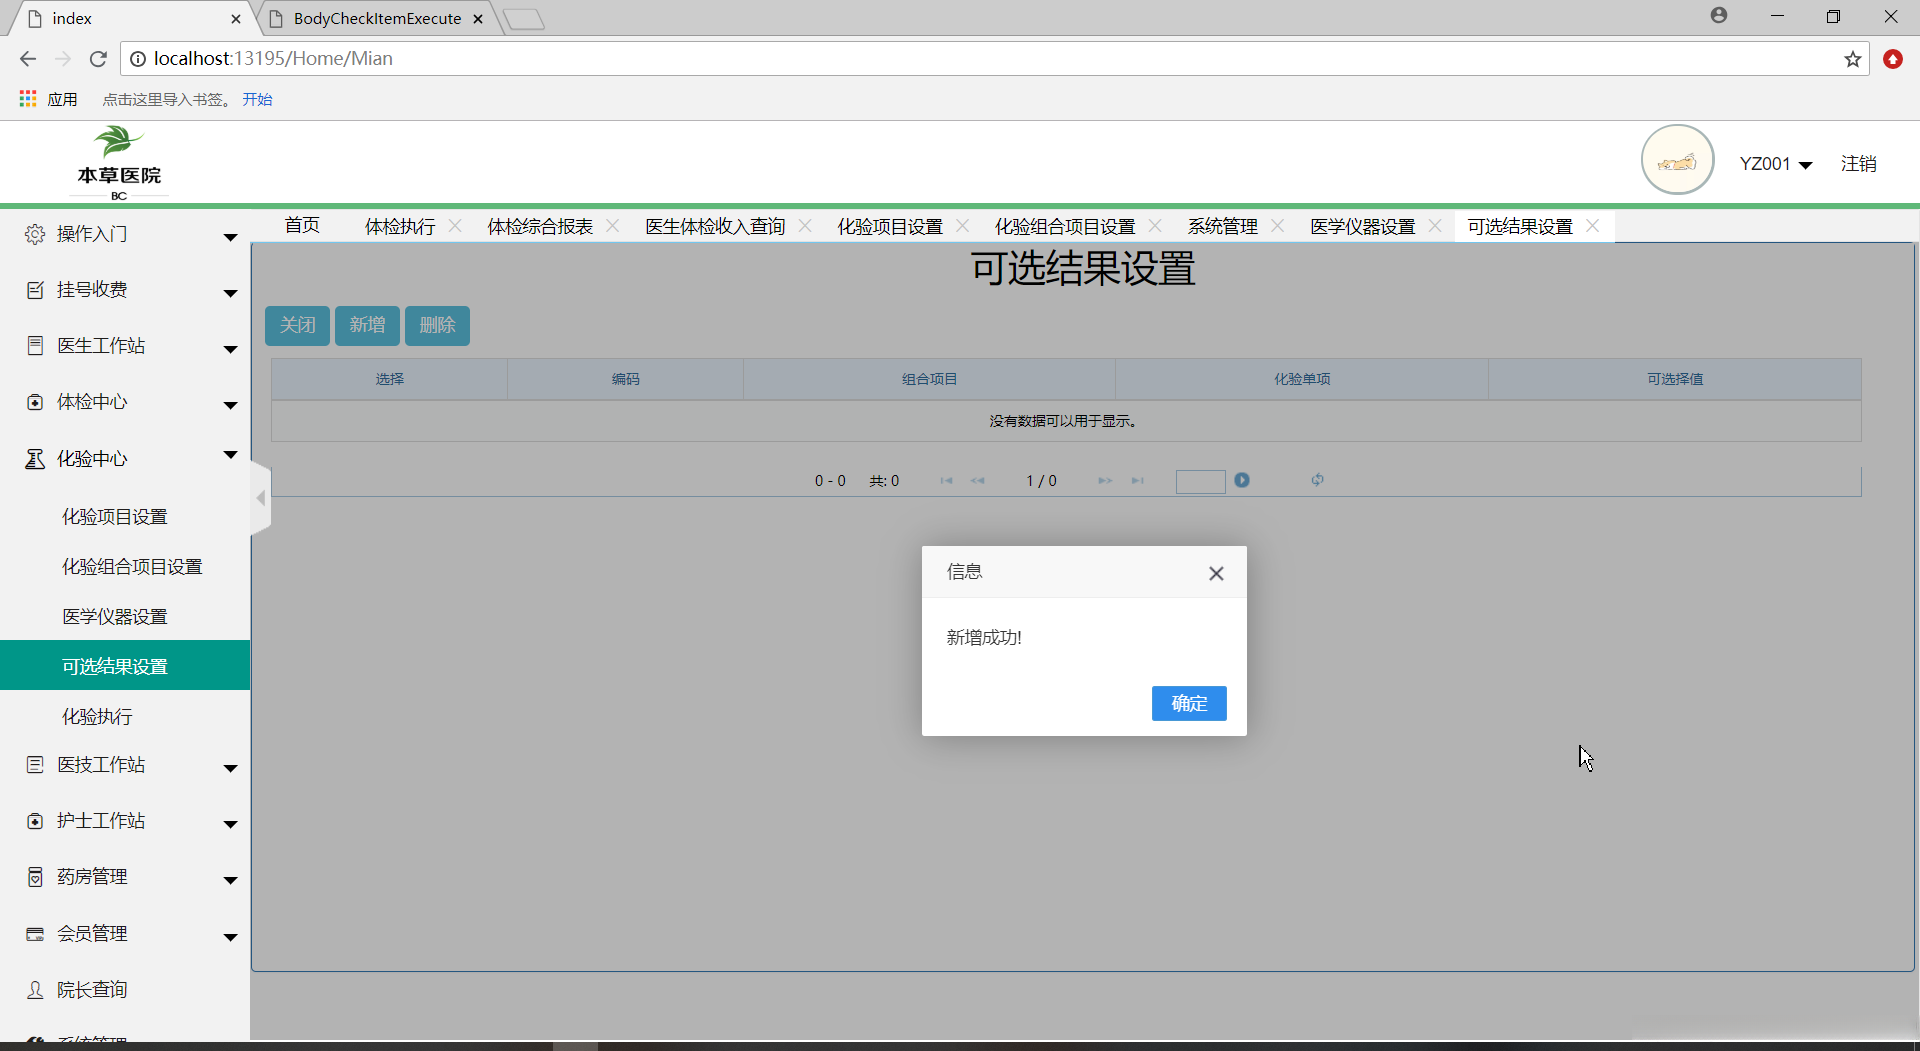
Task: Go to previous page of grid
Action: [978, 481]
